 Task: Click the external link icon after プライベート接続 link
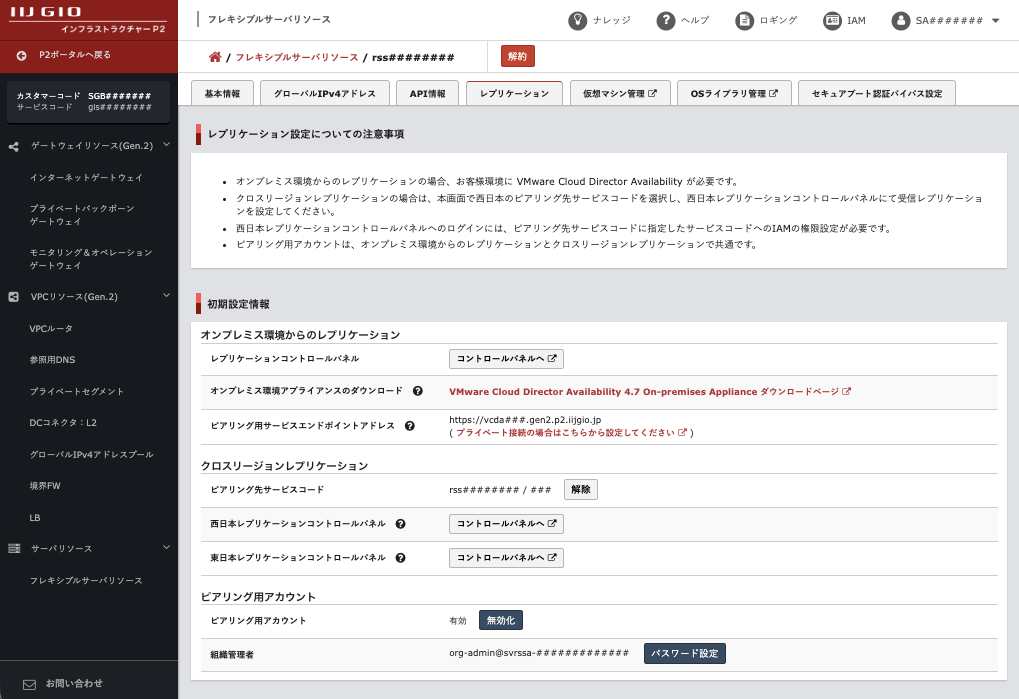point(682,432)
